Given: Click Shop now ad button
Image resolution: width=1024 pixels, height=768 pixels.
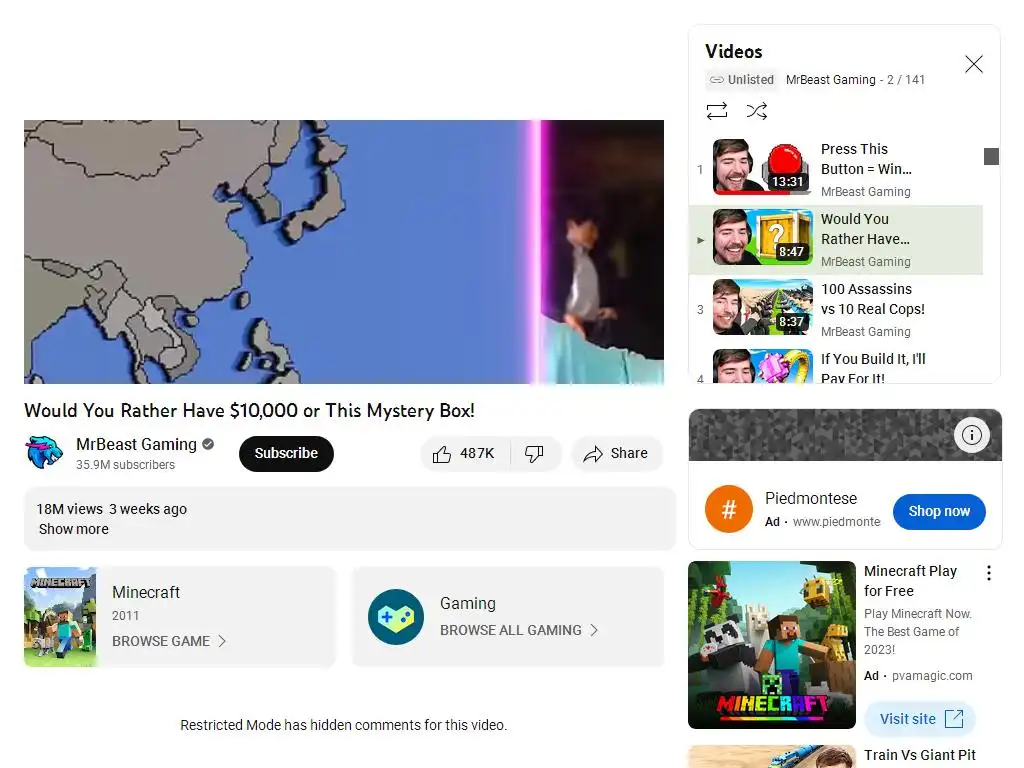Looking at the screenshot, I should (939, 511).
